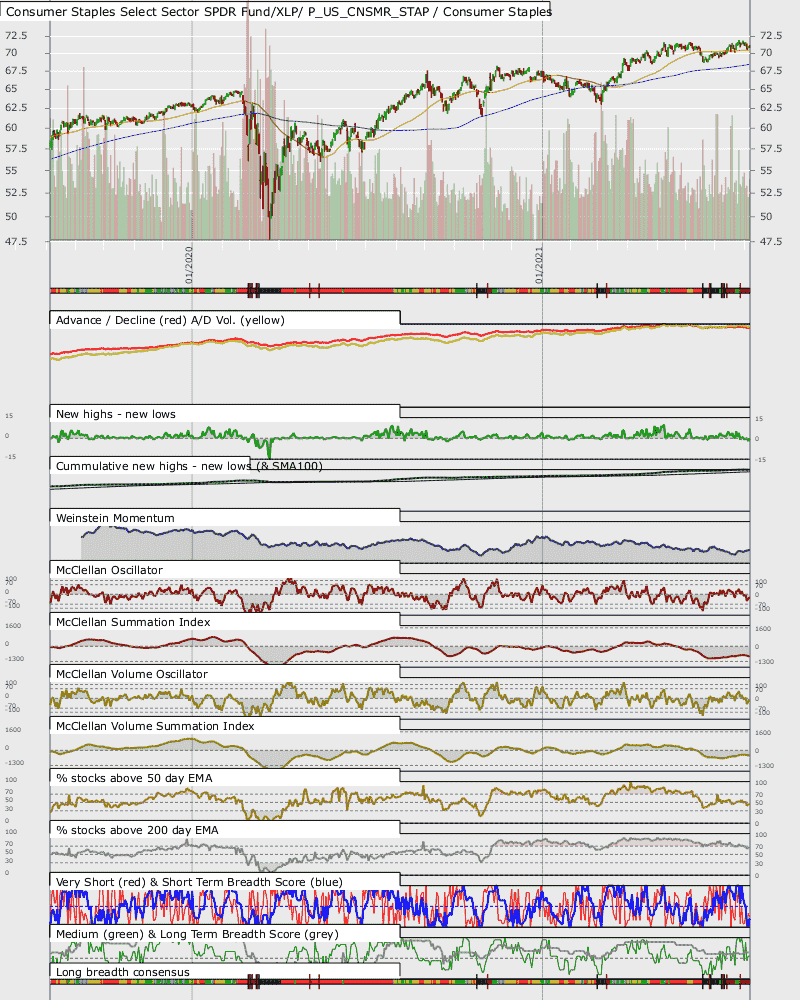Image resolution: width=800 pixels, height=1000 pixels.
Task: Click the 01/2020 date marker on time axis
Action: click(189, 265)
